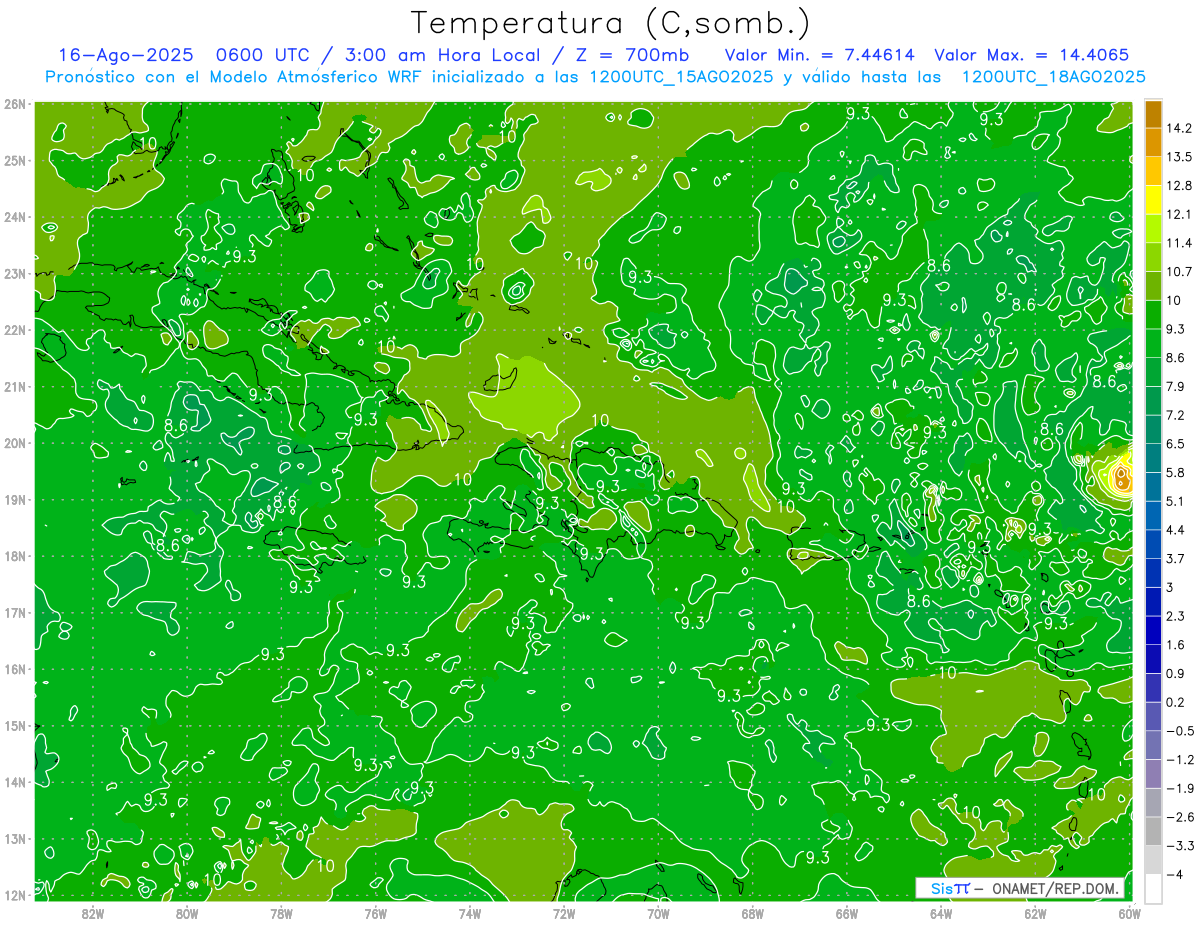Click the 5.8 value on the color scale

point(1174,472)
